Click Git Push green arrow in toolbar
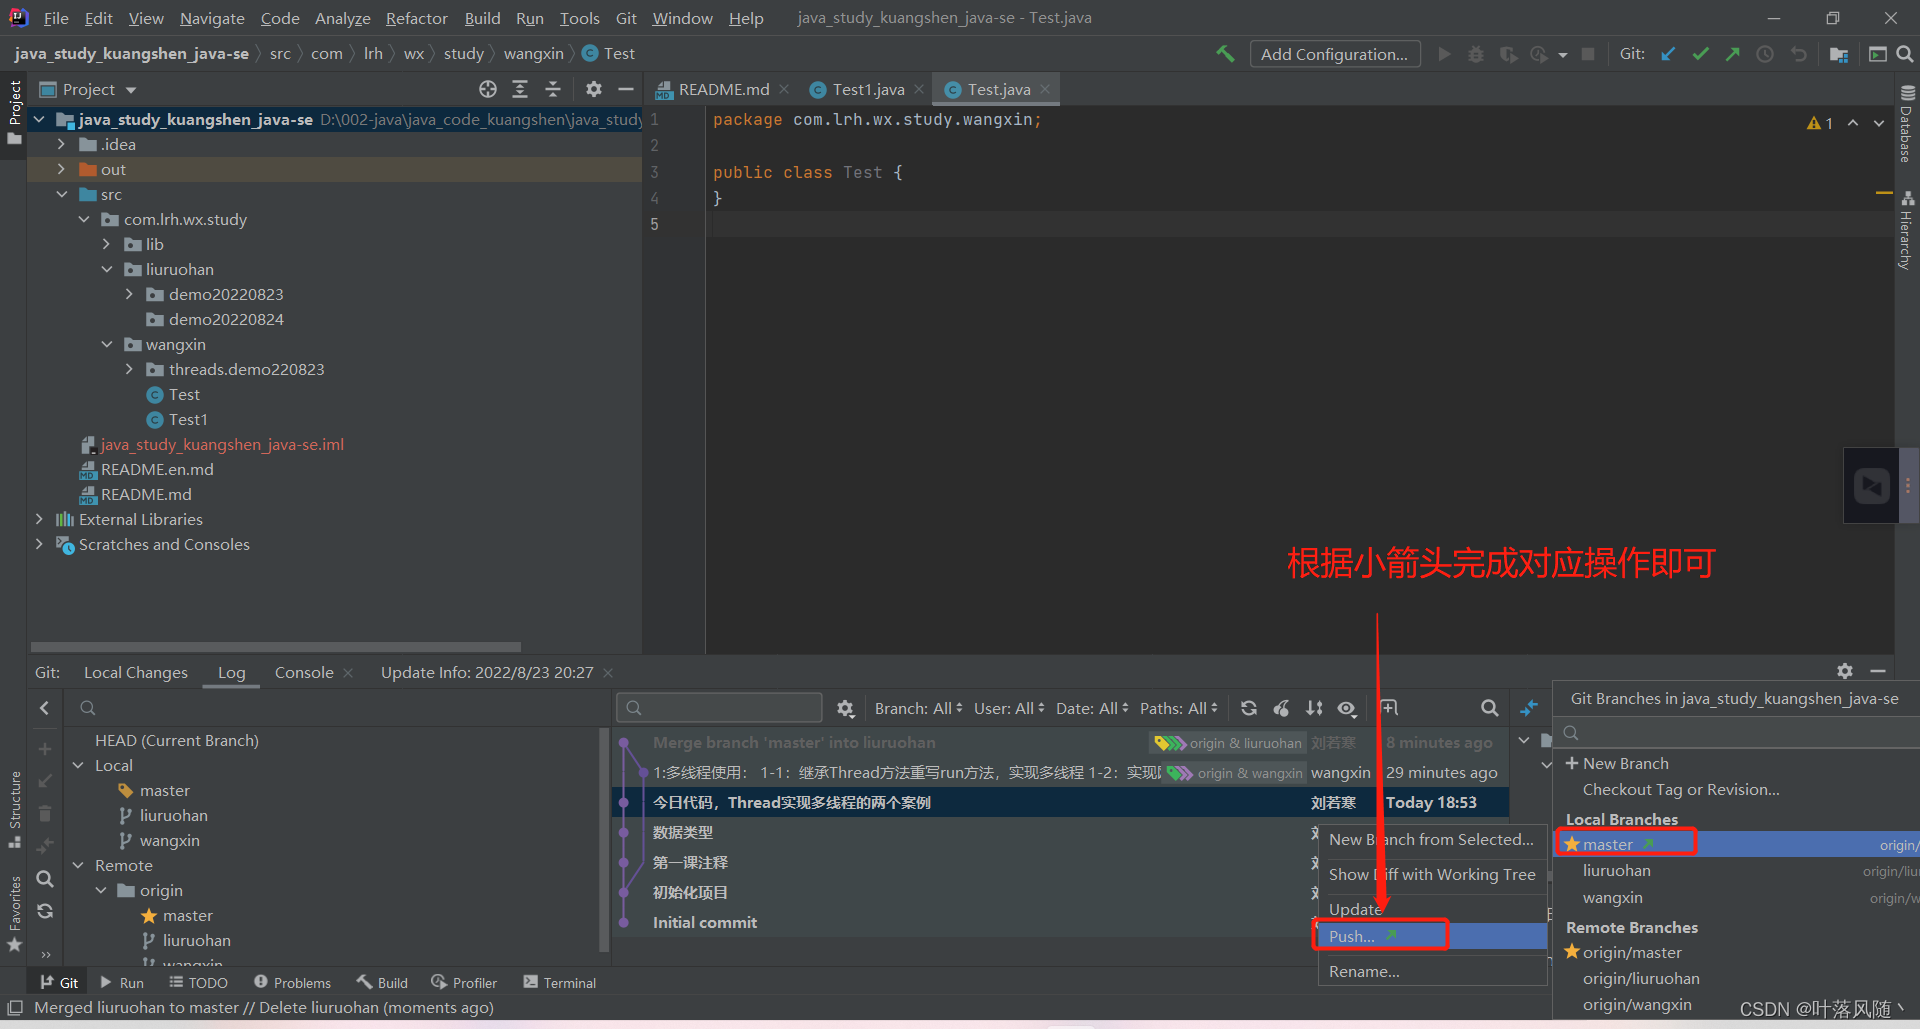This screenshot has width=1920, height=1029. pyautogui.click(x=1732, y=54)
